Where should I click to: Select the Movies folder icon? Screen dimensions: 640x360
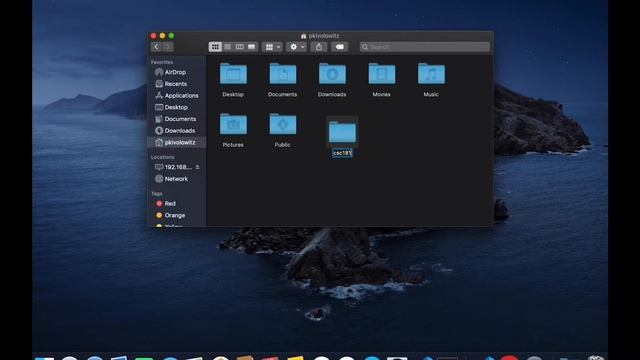pos(382,74)
